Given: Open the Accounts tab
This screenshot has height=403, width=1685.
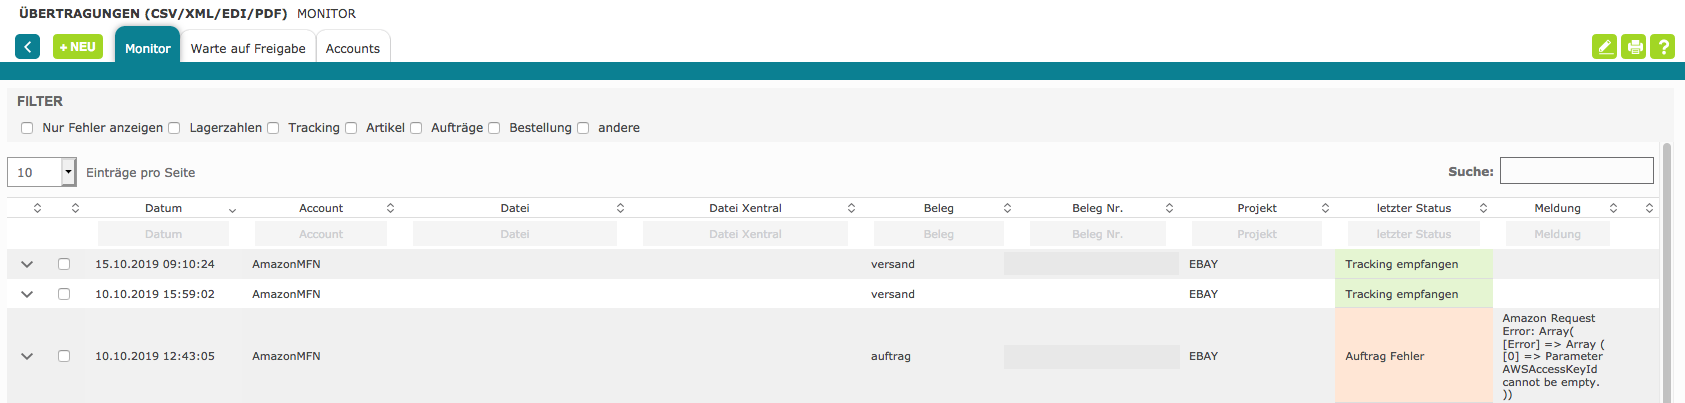Looking at the screenshot, I should pyautogui.click(x=352, y=48).
